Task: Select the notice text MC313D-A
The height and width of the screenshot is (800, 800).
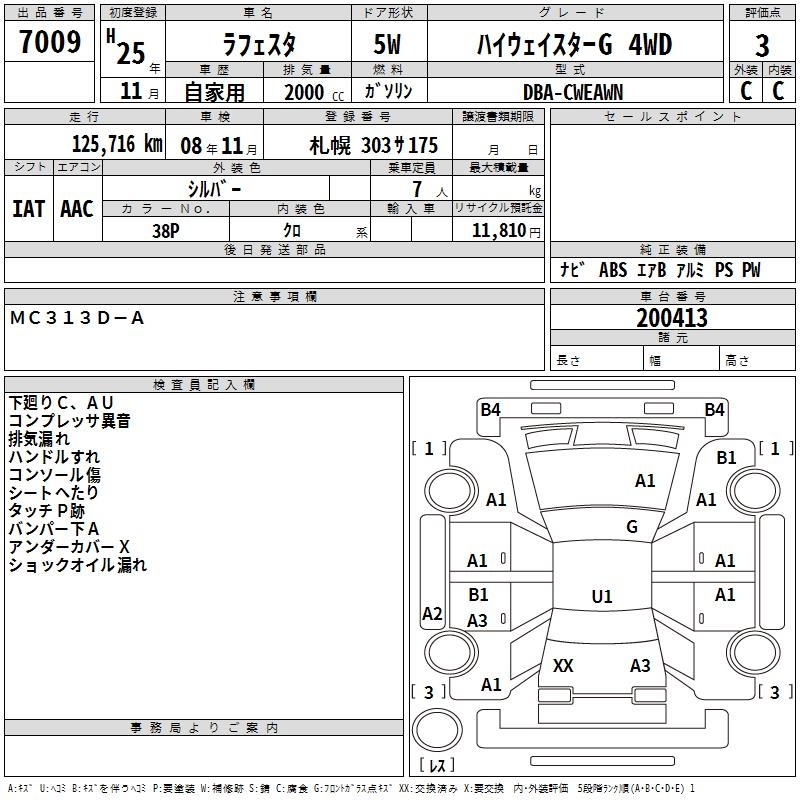Action: (x=78, y=318)
